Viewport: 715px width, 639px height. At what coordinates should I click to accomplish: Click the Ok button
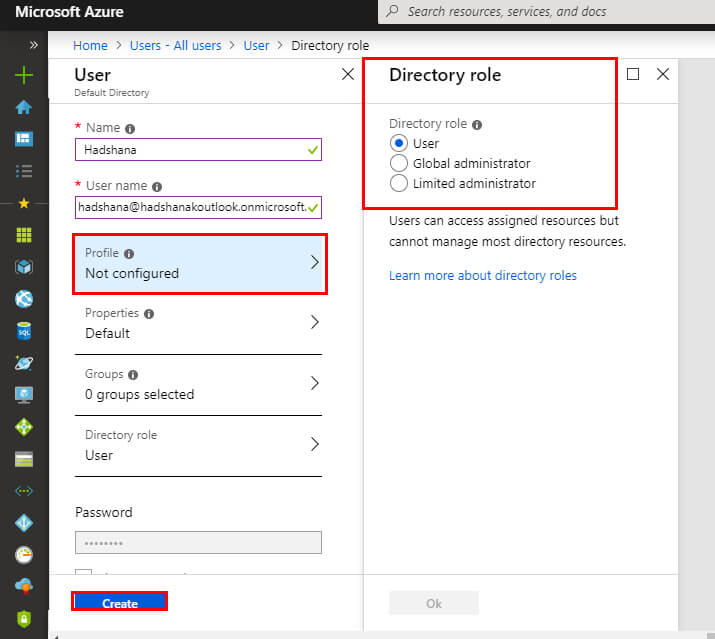click(434, 603)
